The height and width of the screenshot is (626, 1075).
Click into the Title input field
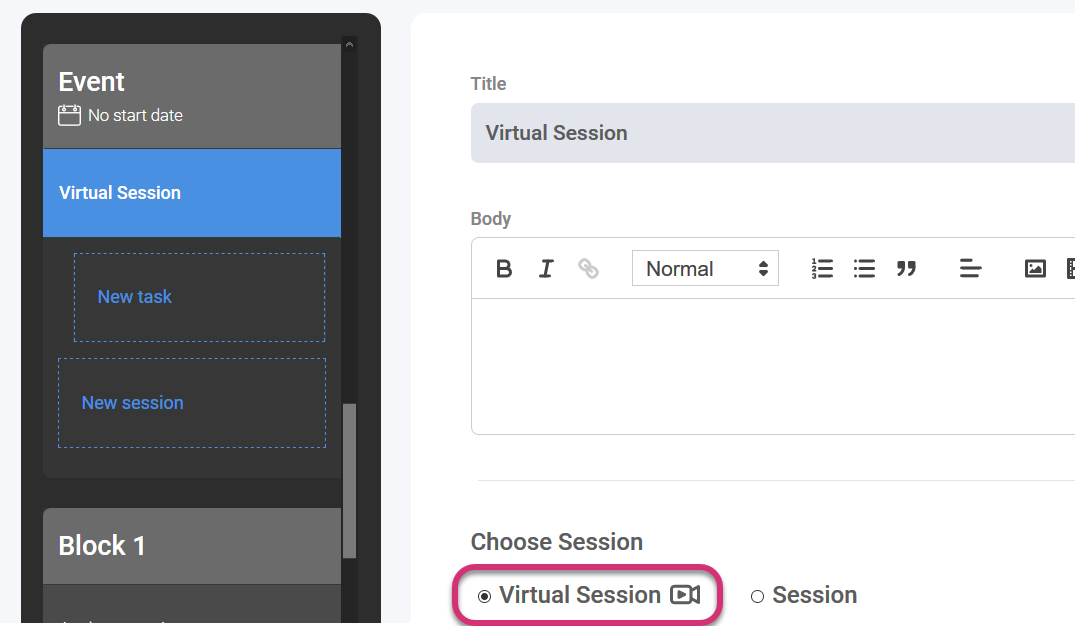click(x=770, y=133)
